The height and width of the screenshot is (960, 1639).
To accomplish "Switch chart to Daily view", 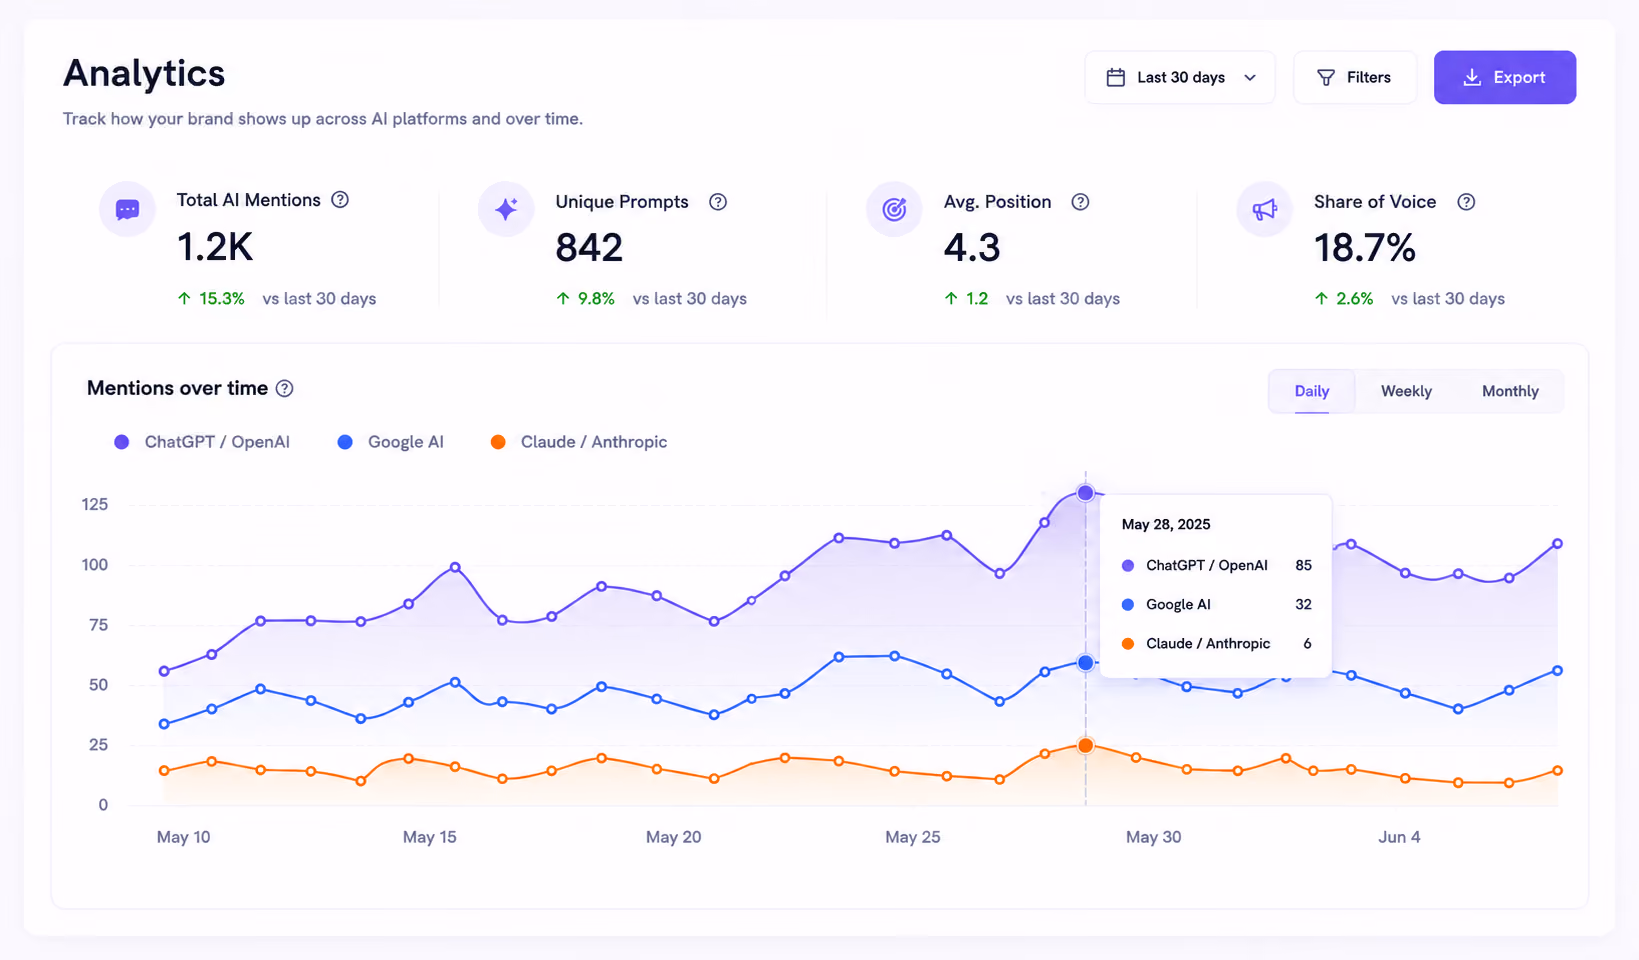I will [x=1312, y=391].
